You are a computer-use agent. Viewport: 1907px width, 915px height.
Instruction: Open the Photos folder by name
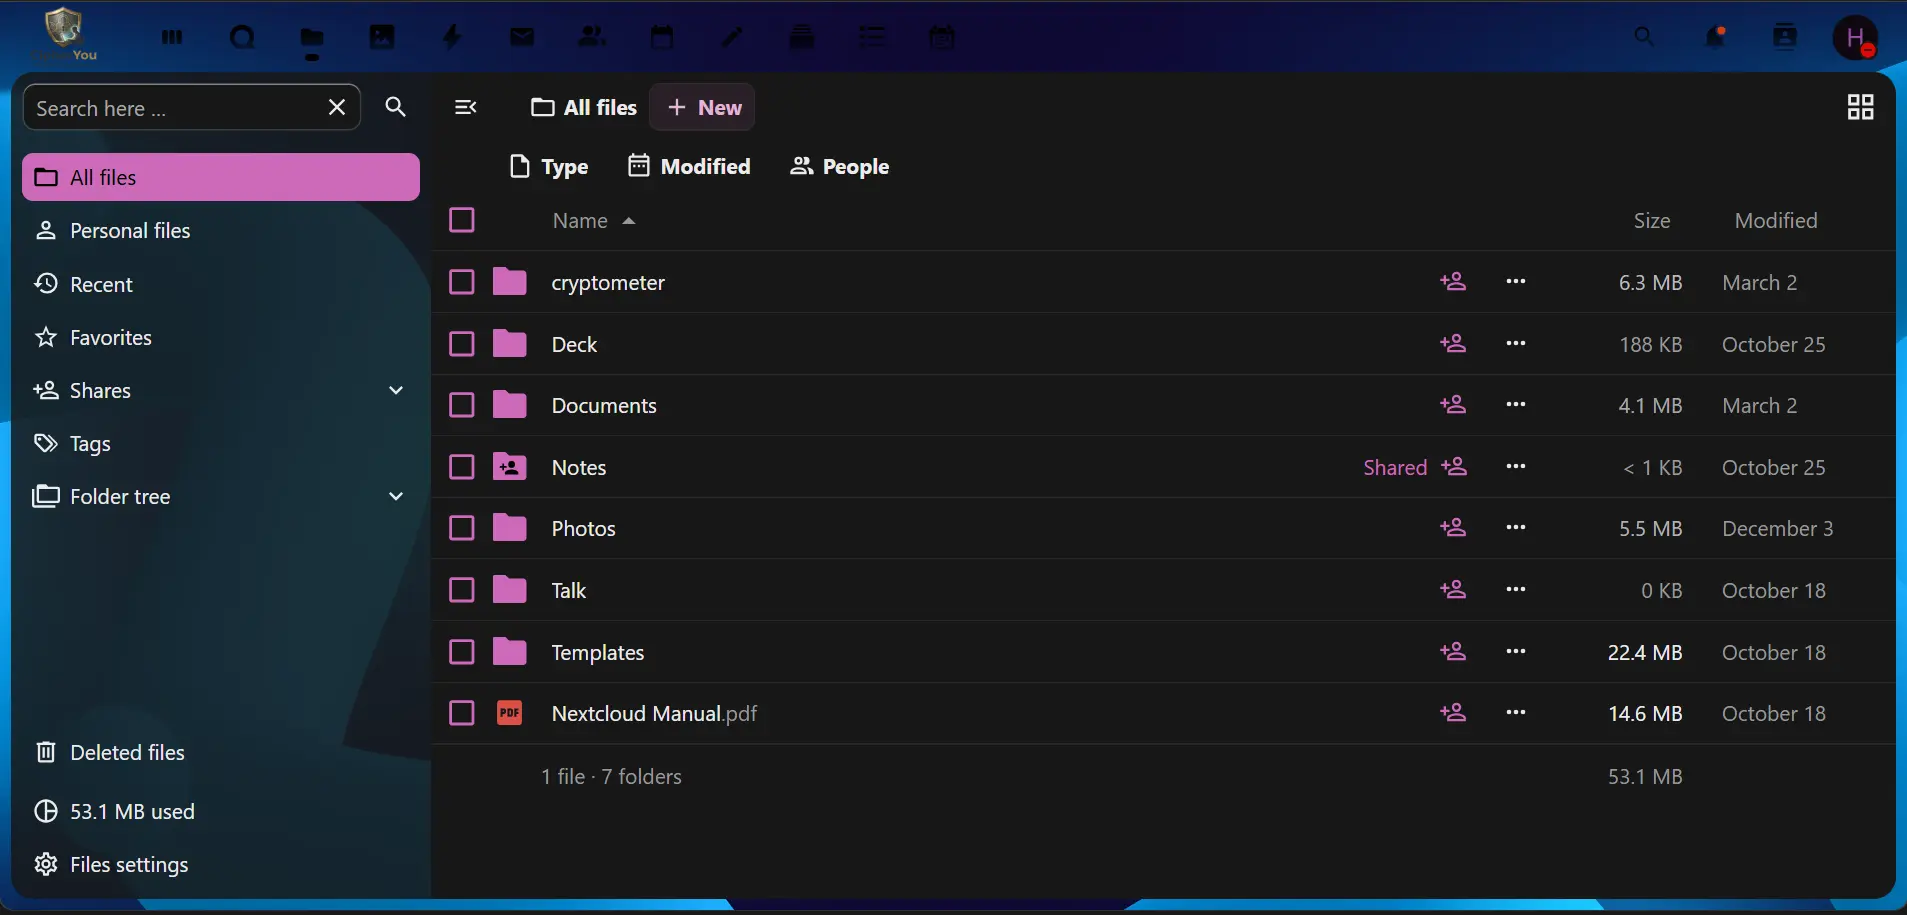point(584,528)
